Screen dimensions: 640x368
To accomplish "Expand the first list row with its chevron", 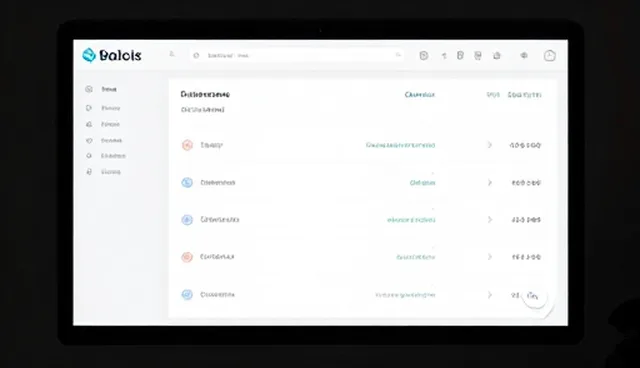I will pos(489,145).
